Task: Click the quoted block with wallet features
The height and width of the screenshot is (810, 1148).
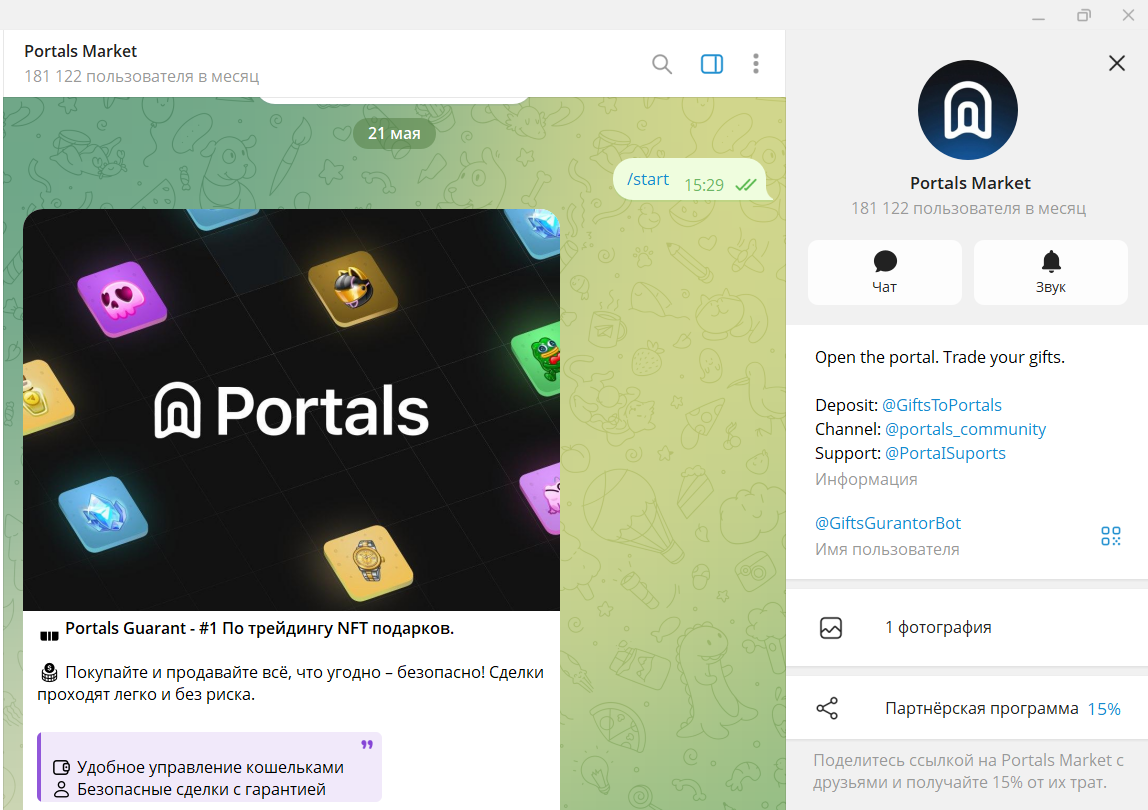Action: (209, 767)
